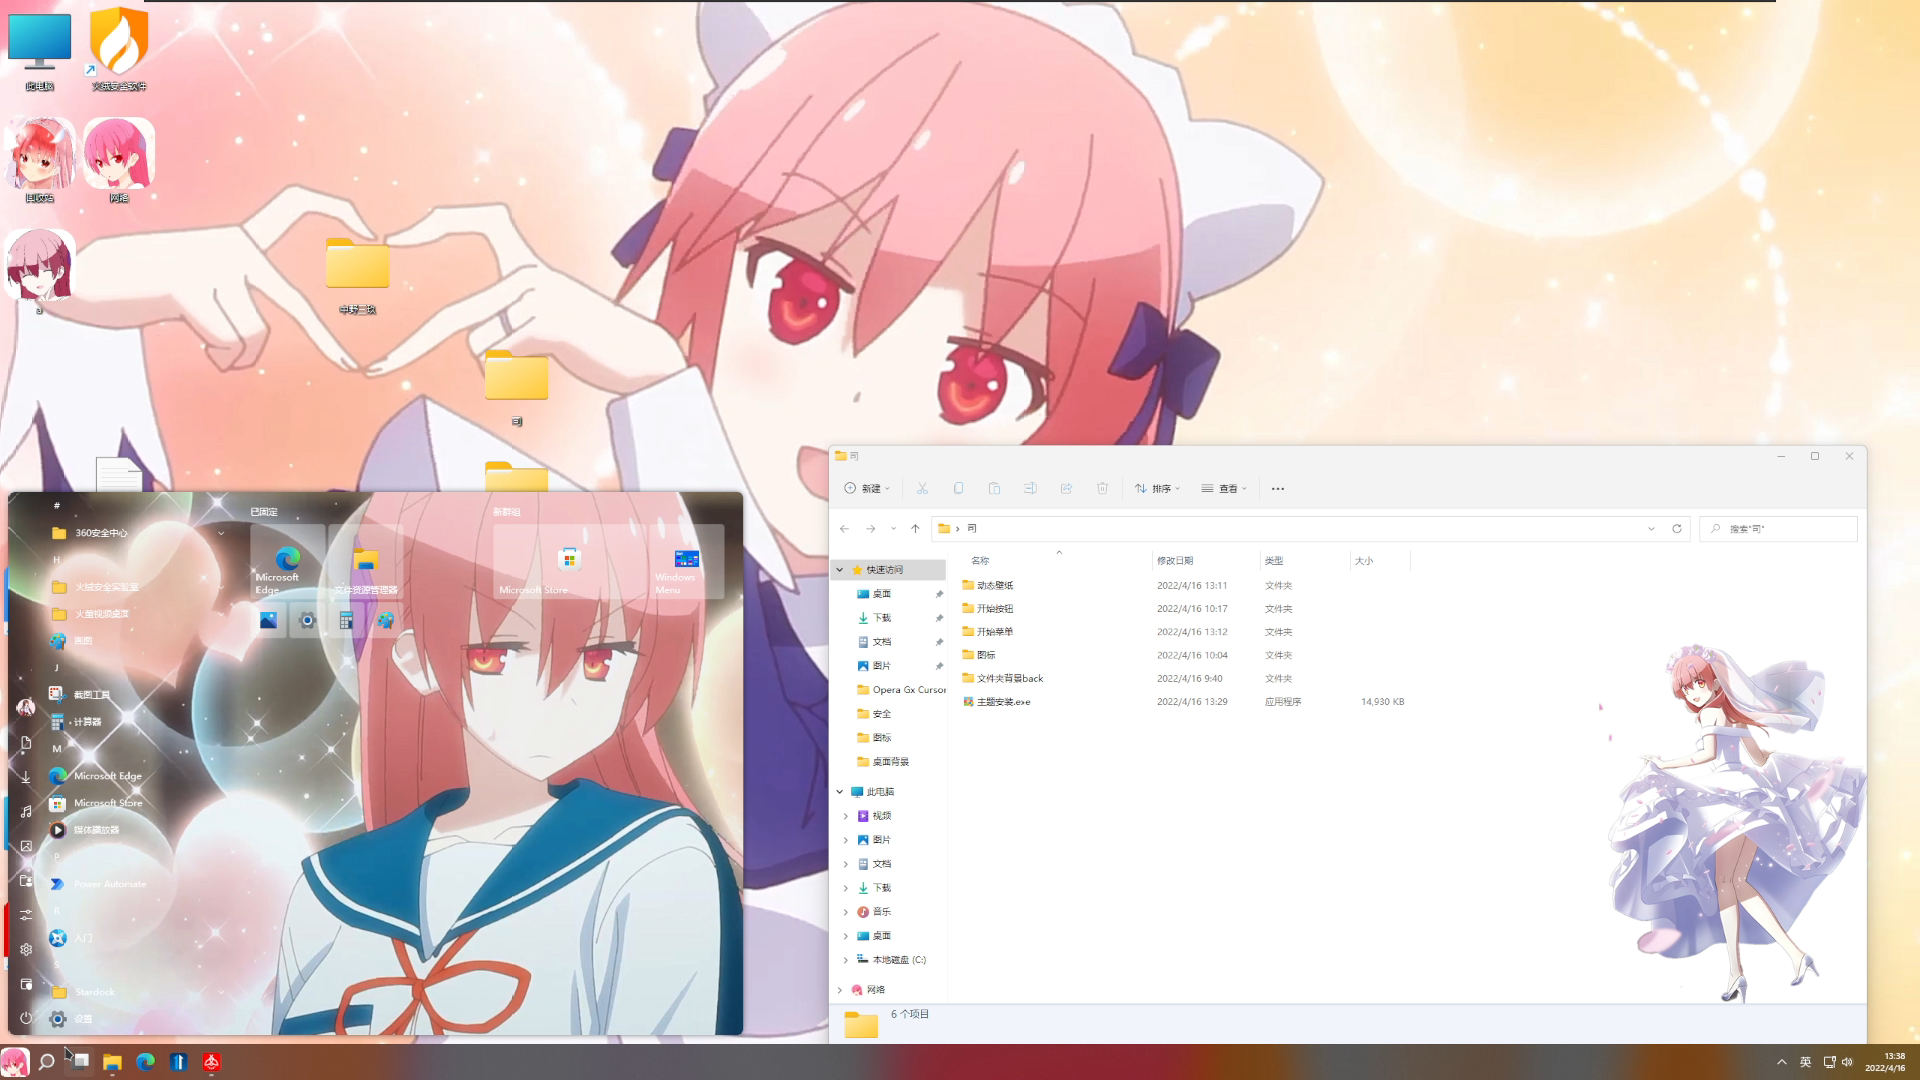Collapse the 快速访问 tree node
1920x1080 pixels.
point(840,570)
